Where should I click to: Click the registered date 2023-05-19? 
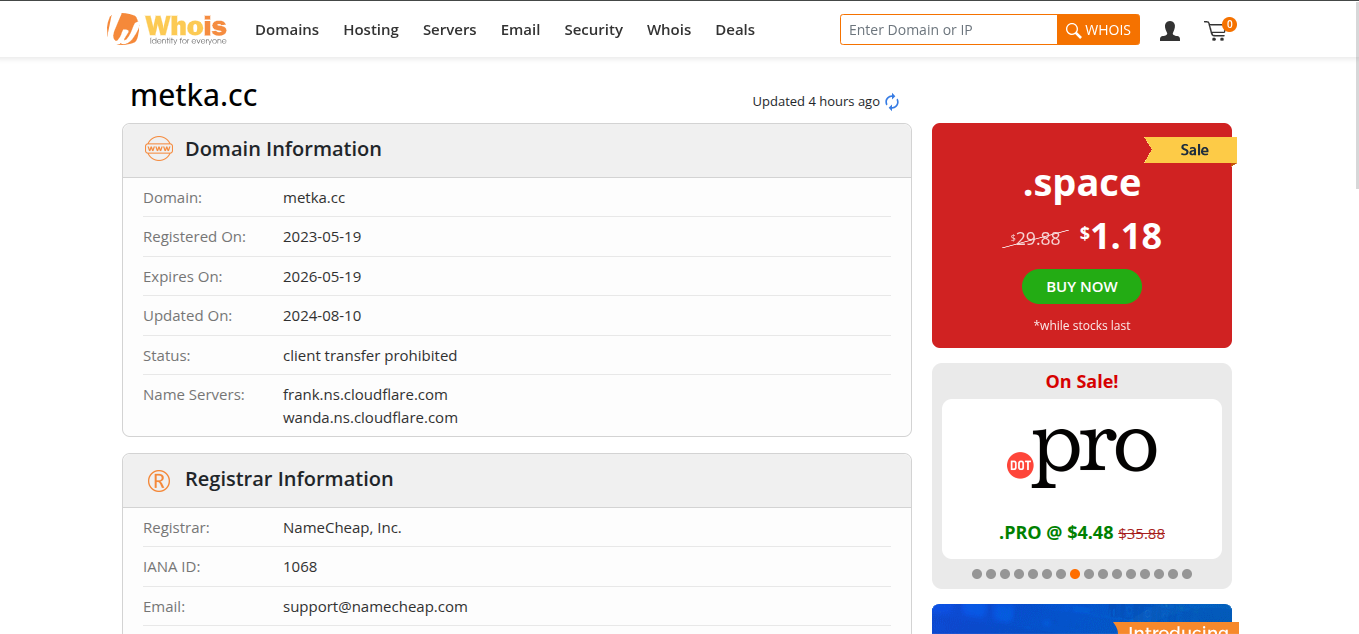coord(322,237)
